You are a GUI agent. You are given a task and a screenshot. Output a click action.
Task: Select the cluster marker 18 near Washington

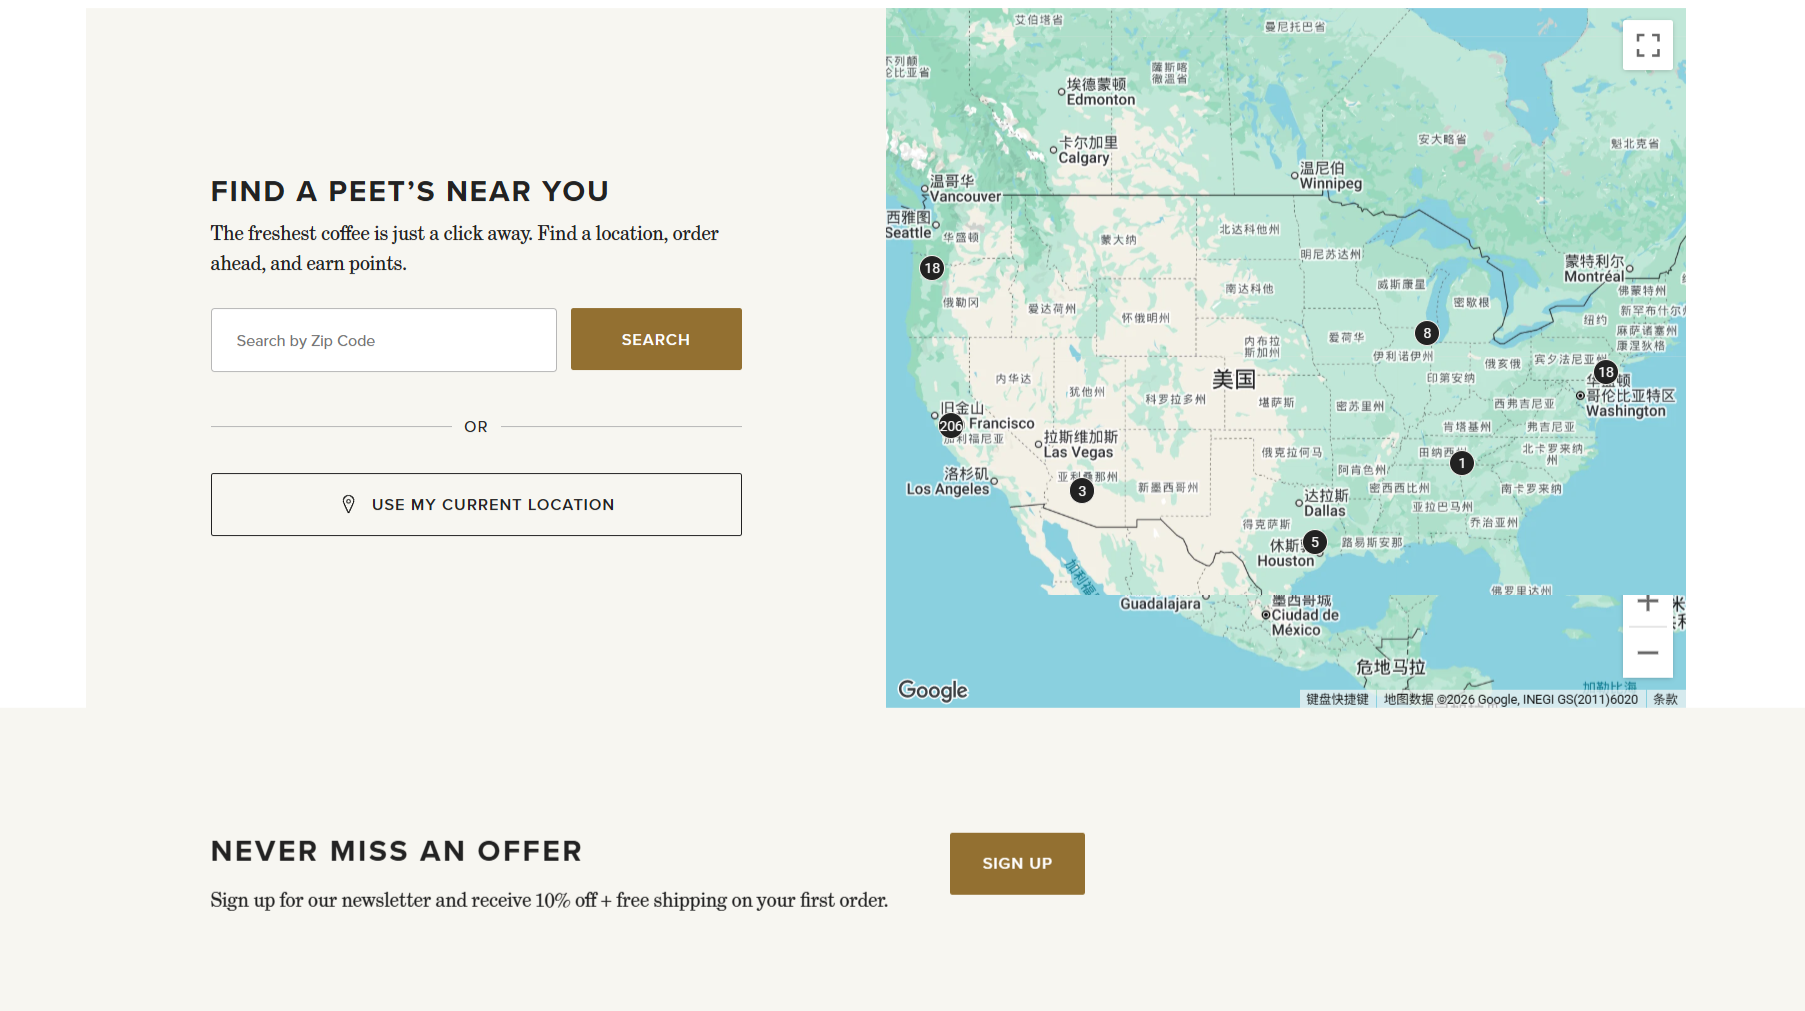pos(1606,372)
